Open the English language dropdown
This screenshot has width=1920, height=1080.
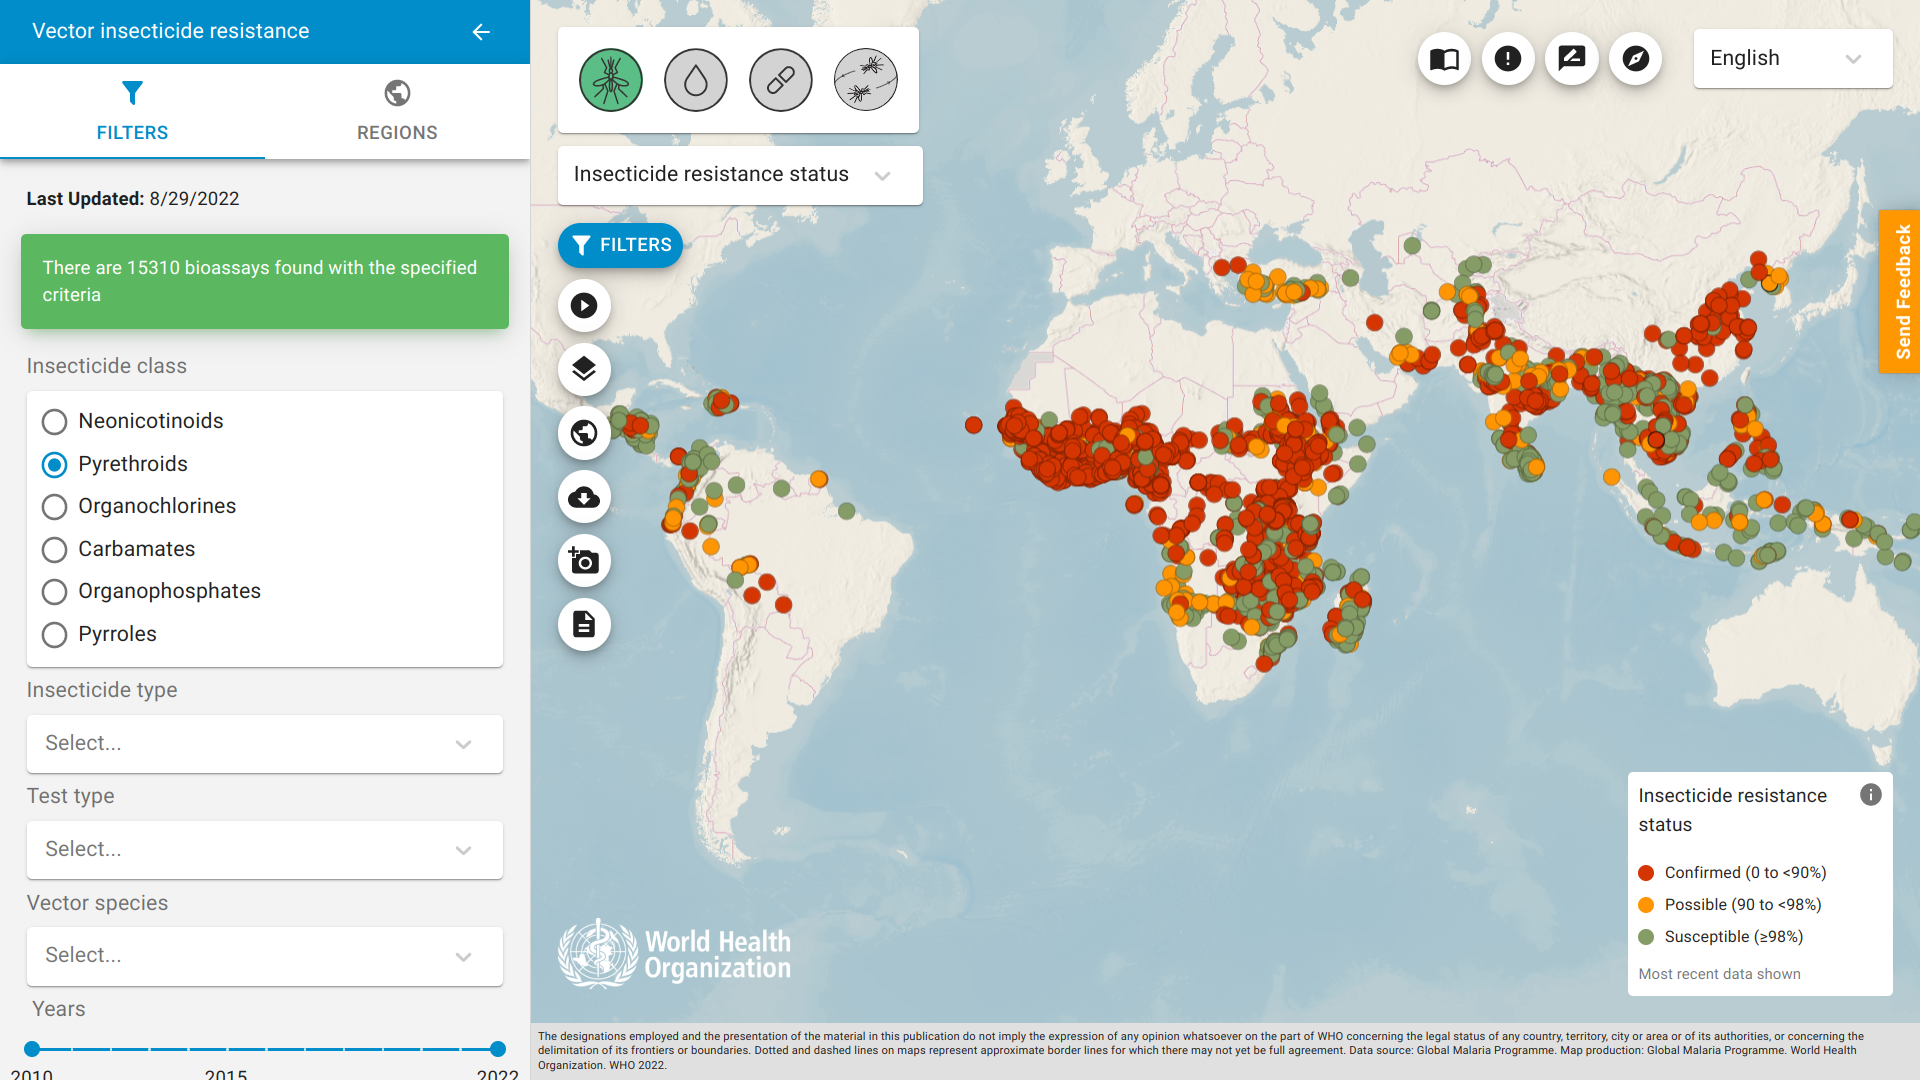[1791, 59]
